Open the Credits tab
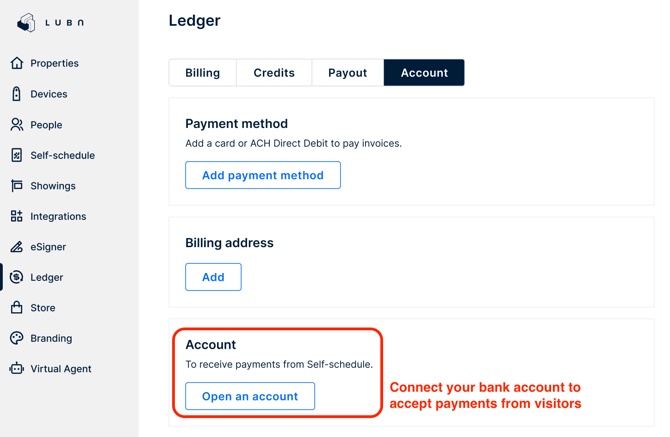Viewport: 670px width, 437px height. pos(274,73)
